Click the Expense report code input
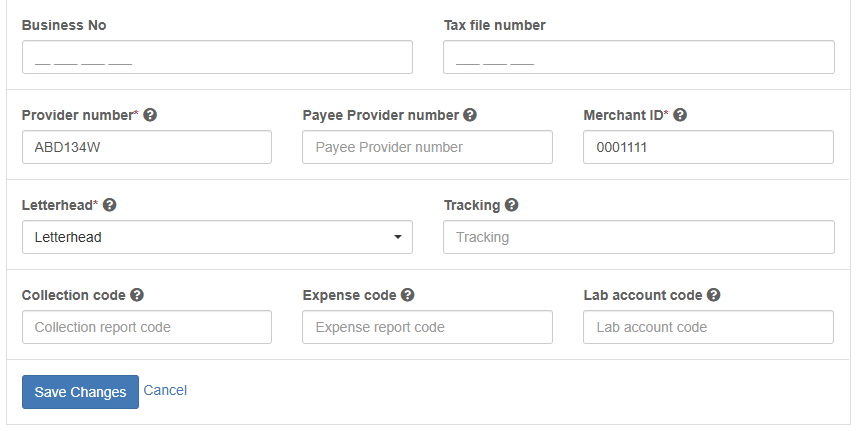 click(x=427, y=327)
